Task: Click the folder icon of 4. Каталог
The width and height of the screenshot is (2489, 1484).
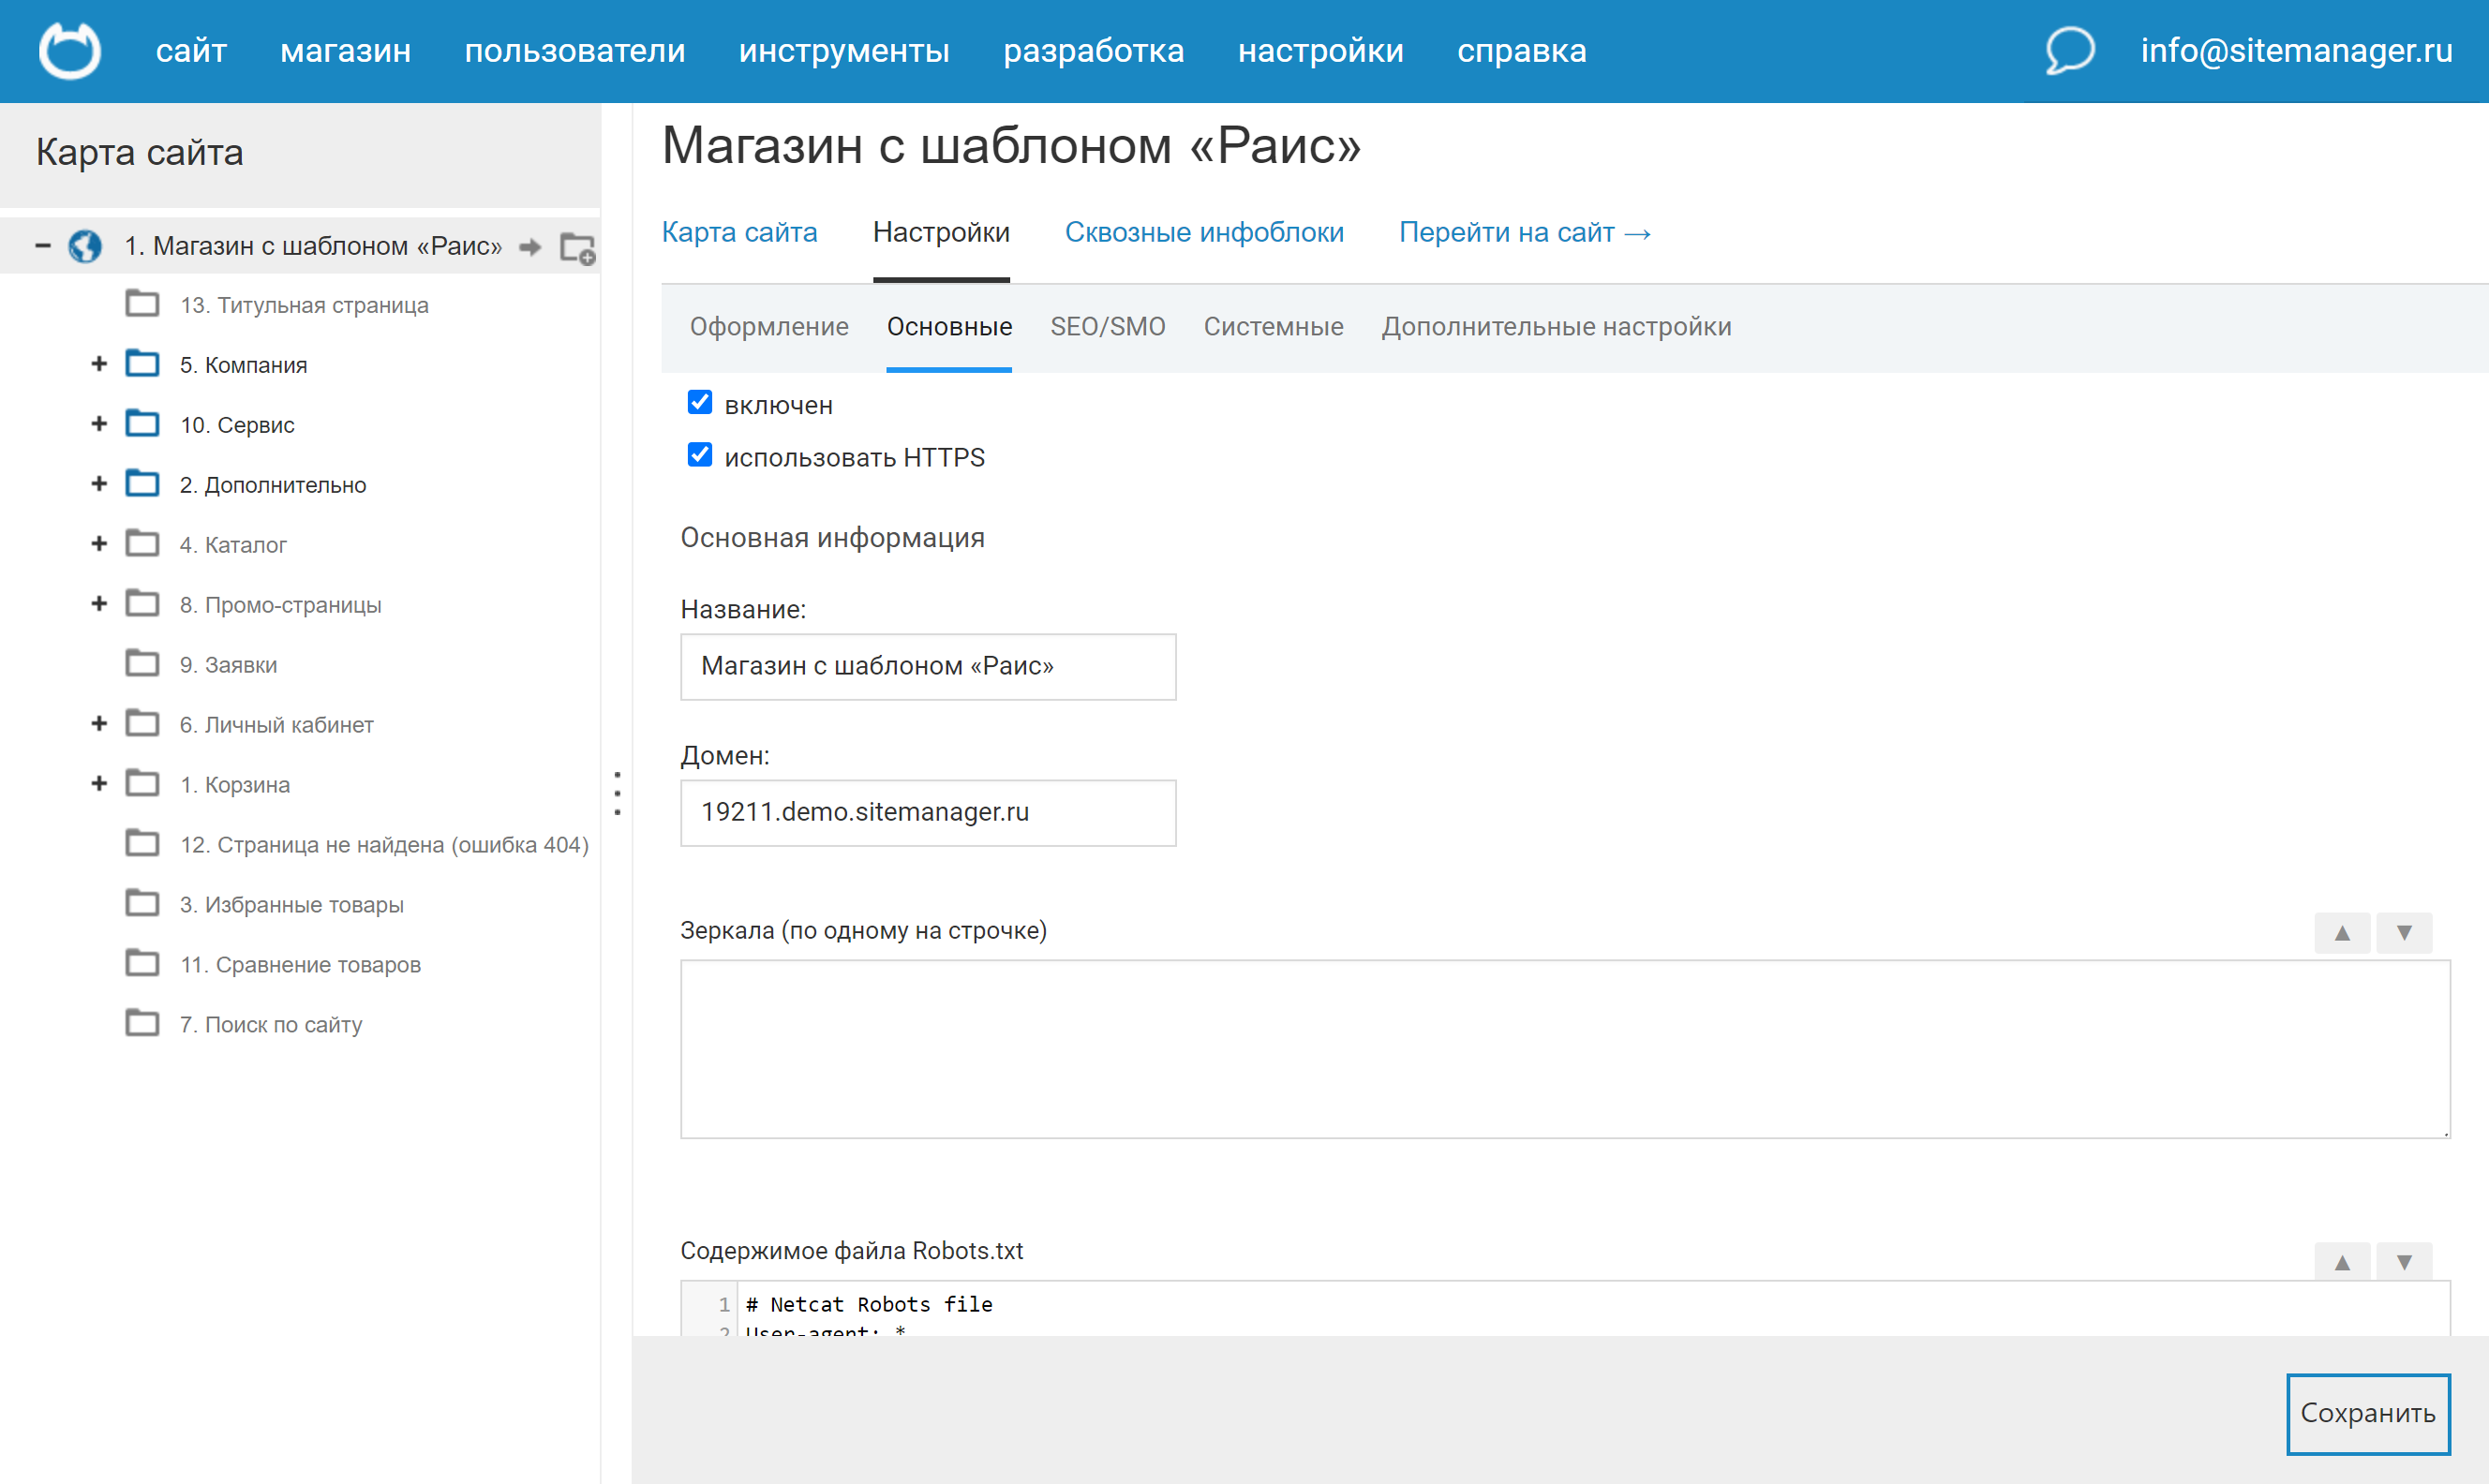Action: click(x=142, y=544)
